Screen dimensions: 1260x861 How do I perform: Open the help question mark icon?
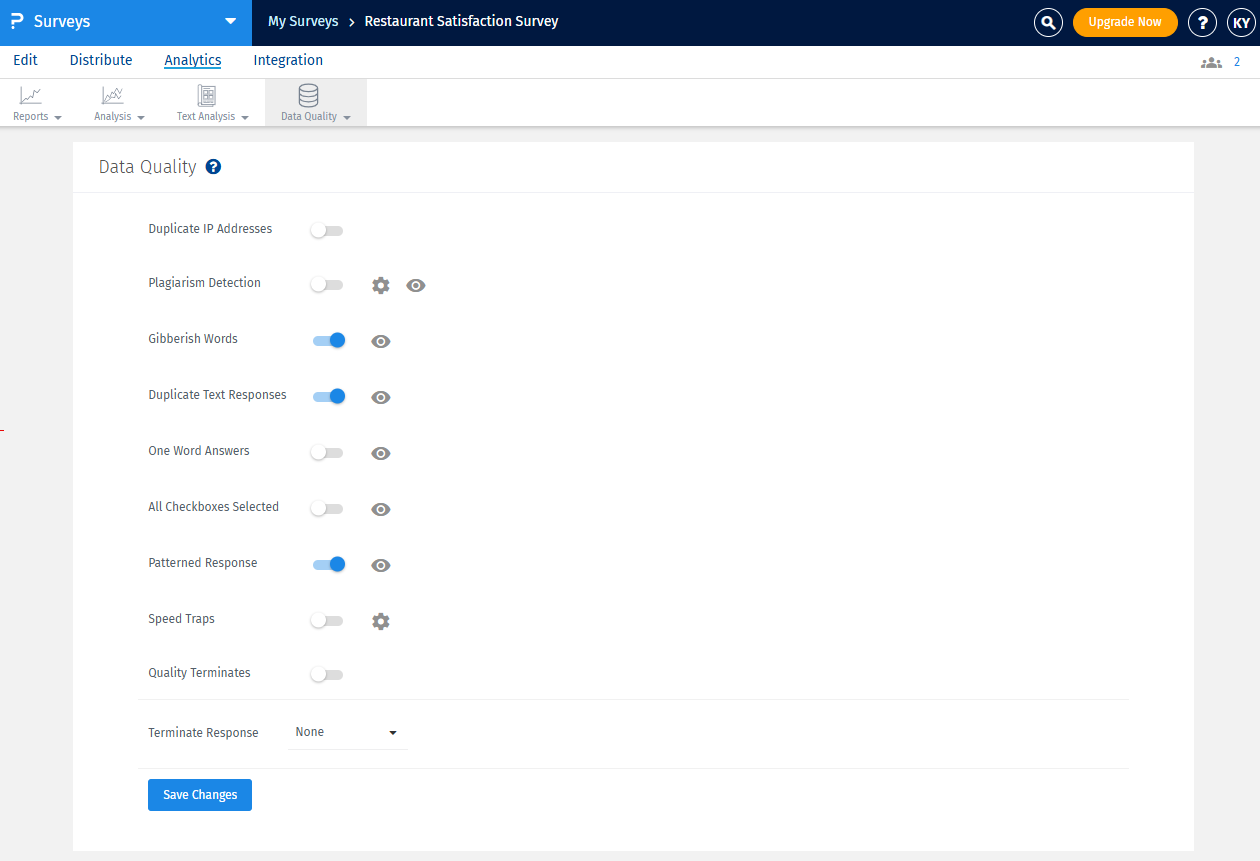click(x=1202, y=22)
